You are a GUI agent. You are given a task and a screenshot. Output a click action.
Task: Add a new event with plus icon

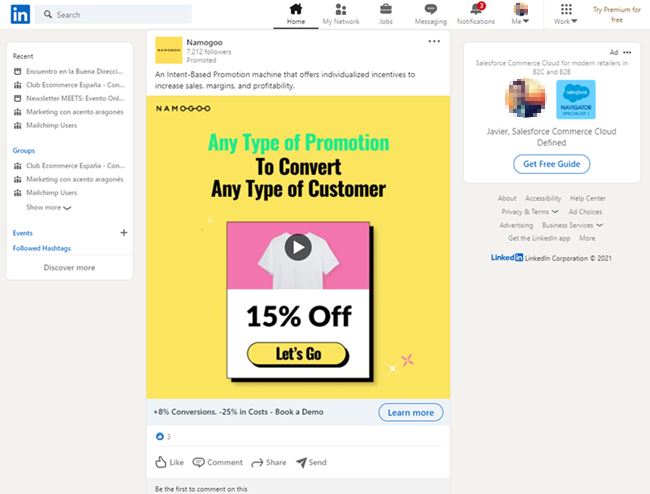(x=124, y=232)
